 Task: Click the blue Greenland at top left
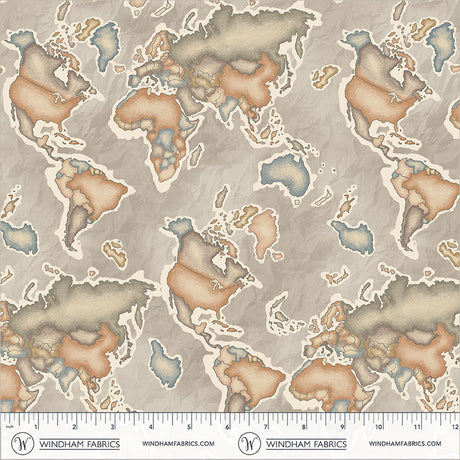(105, 46)
